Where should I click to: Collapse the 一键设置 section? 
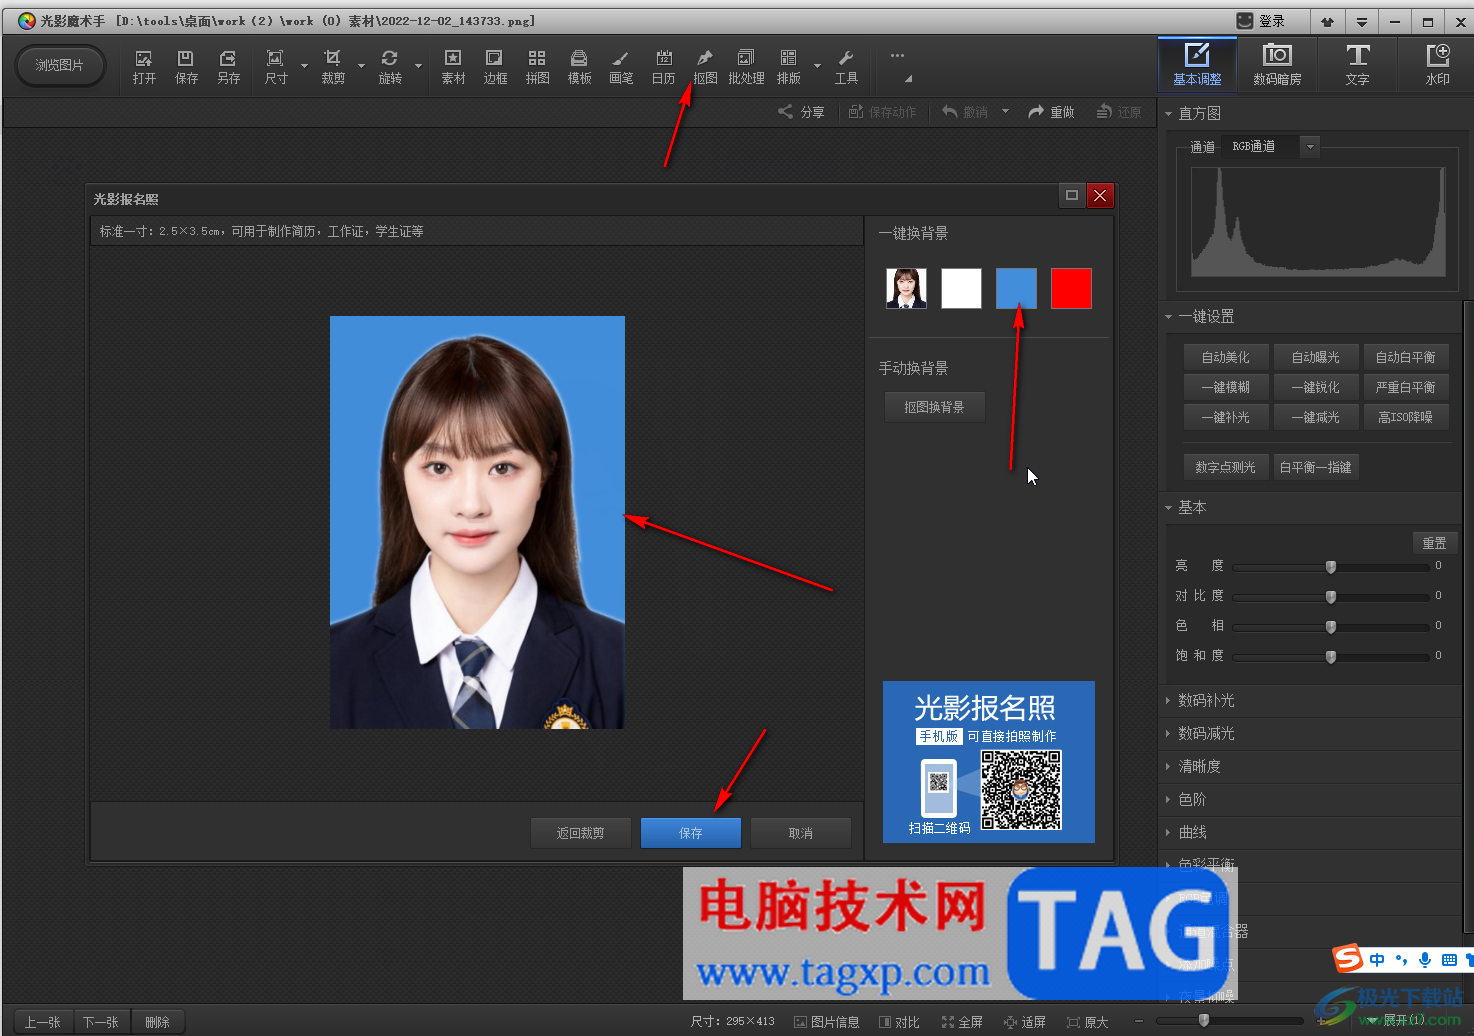click(1206, 317)
